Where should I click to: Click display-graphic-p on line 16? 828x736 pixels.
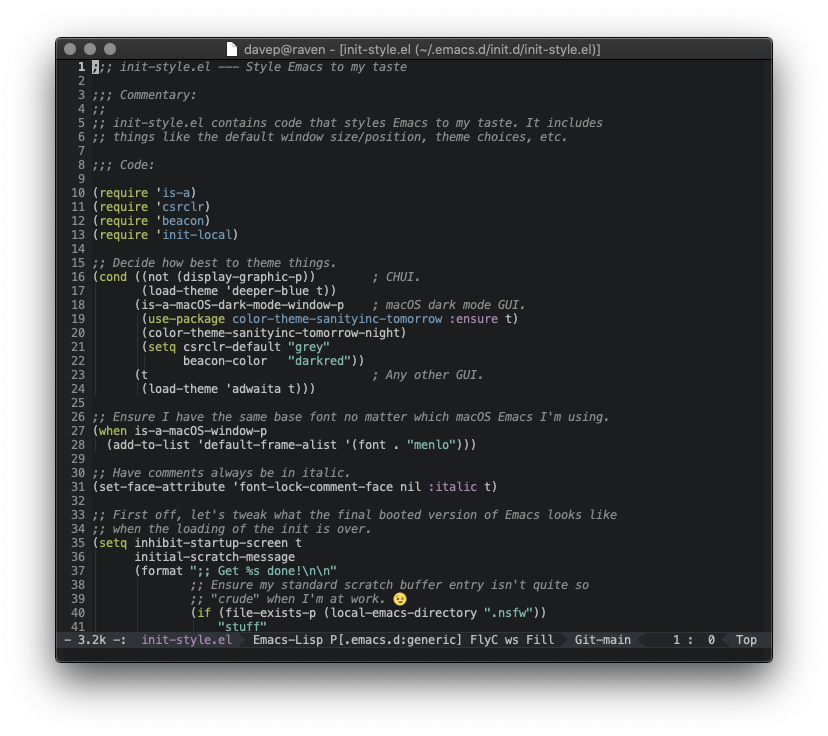[x=242, y=277]
